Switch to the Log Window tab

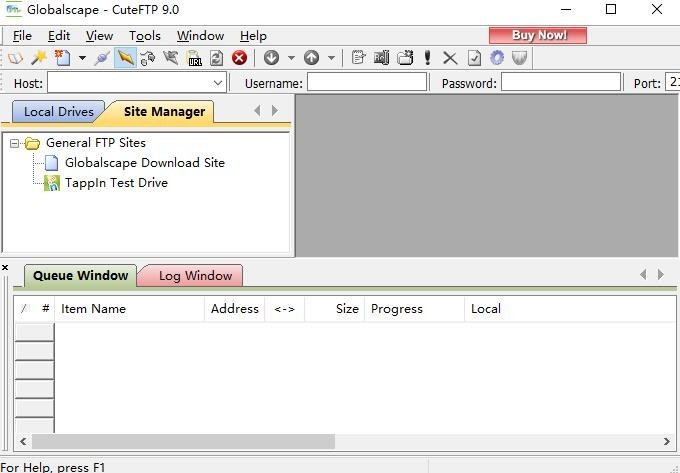pos(195,276)
